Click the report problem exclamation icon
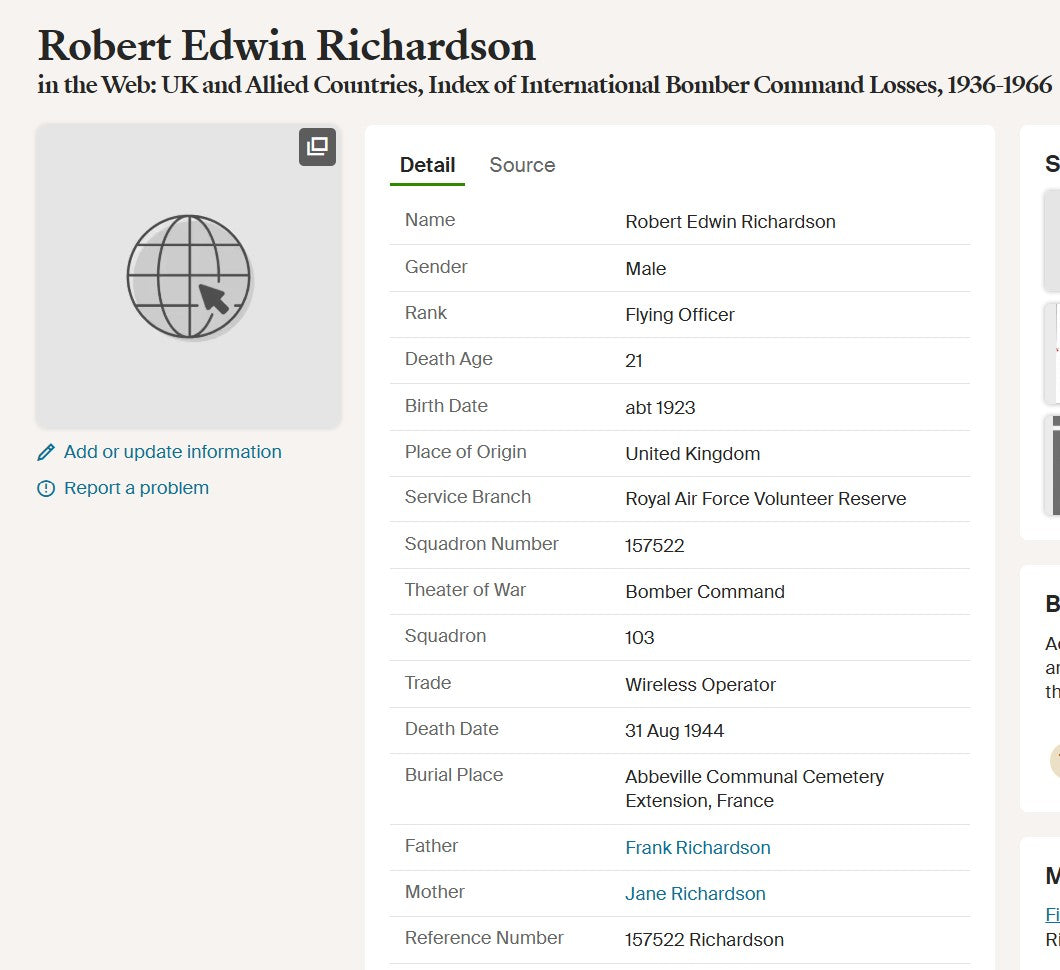1060x970 pixels. pyautogui.click(x=46, y=489)
